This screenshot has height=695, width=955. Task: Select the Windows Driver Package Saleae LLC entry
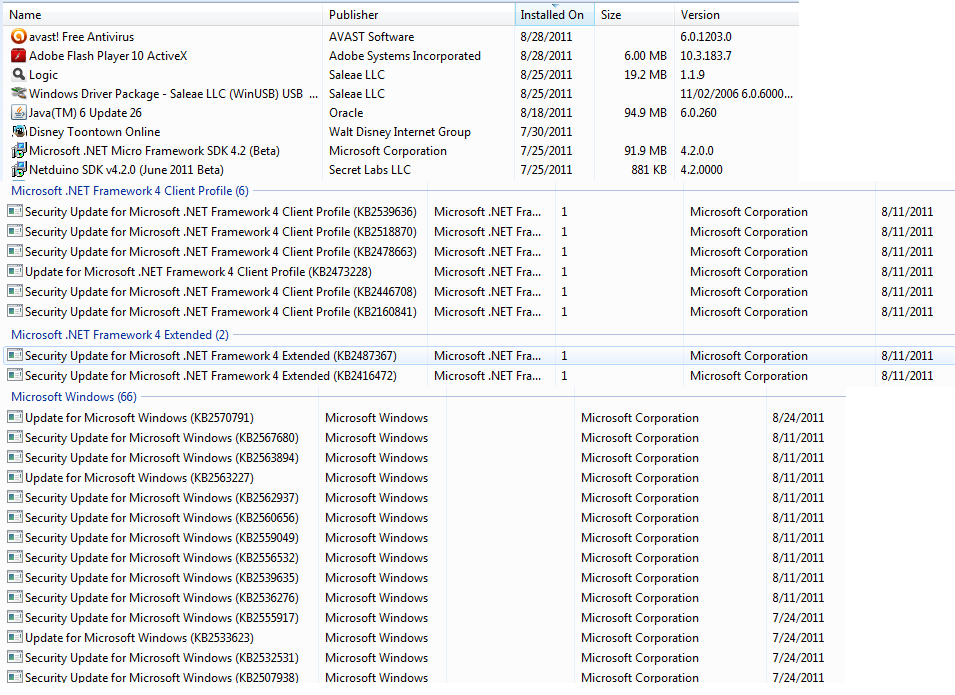(173, 93)
